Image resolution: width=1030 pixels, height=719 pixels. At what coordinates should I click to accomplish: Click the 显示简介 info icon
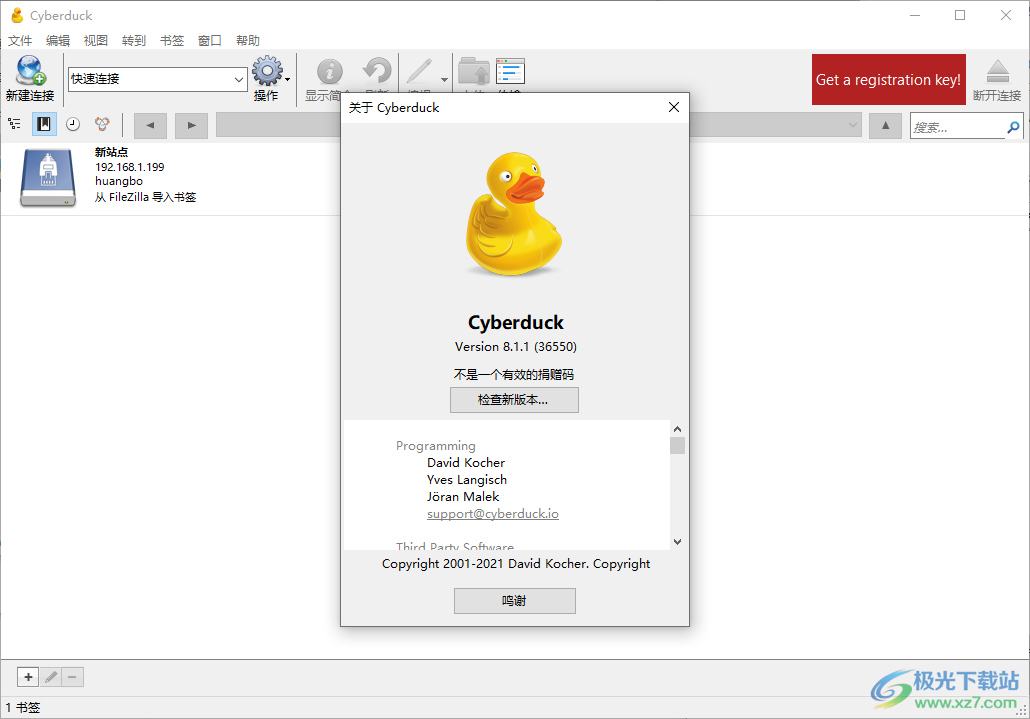329,73
